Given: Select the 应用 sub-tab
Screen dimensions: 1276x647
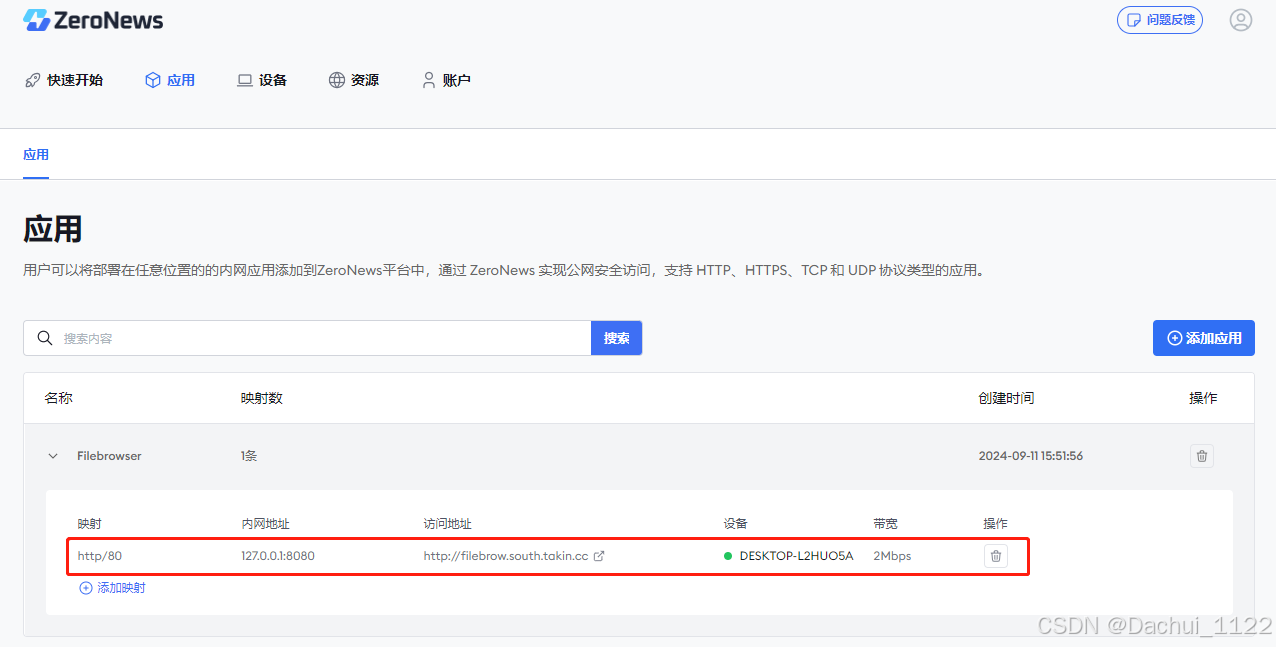Looking at the screenshot, I should click(x=36, y=155).
